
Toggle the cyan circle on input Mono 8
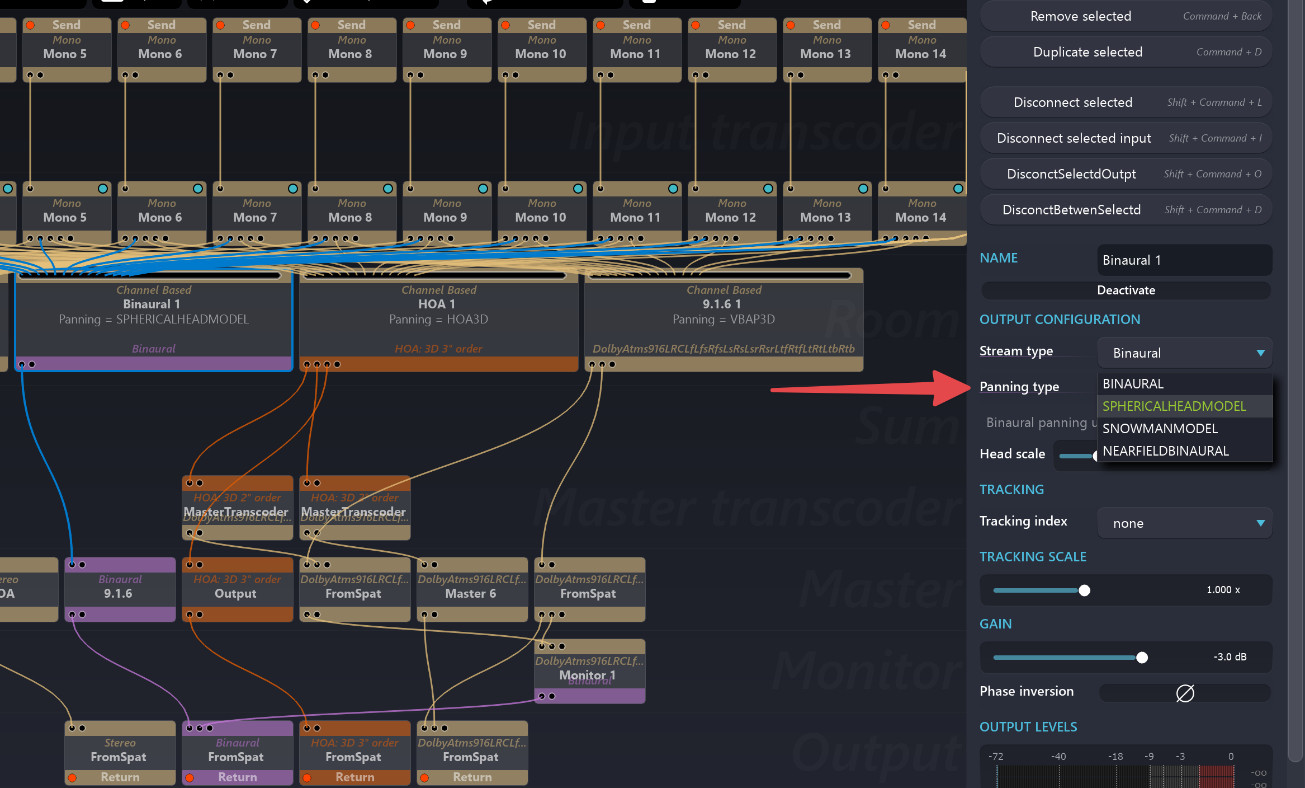387,188
